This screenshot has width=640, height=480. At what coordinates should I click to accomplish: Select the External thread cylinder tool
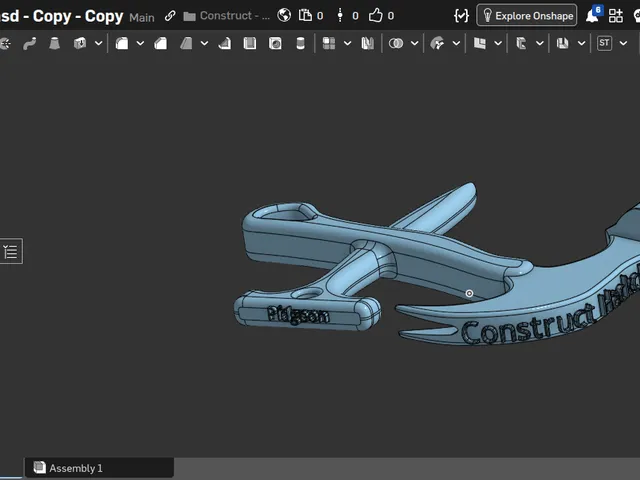click(x=300, y=43)
